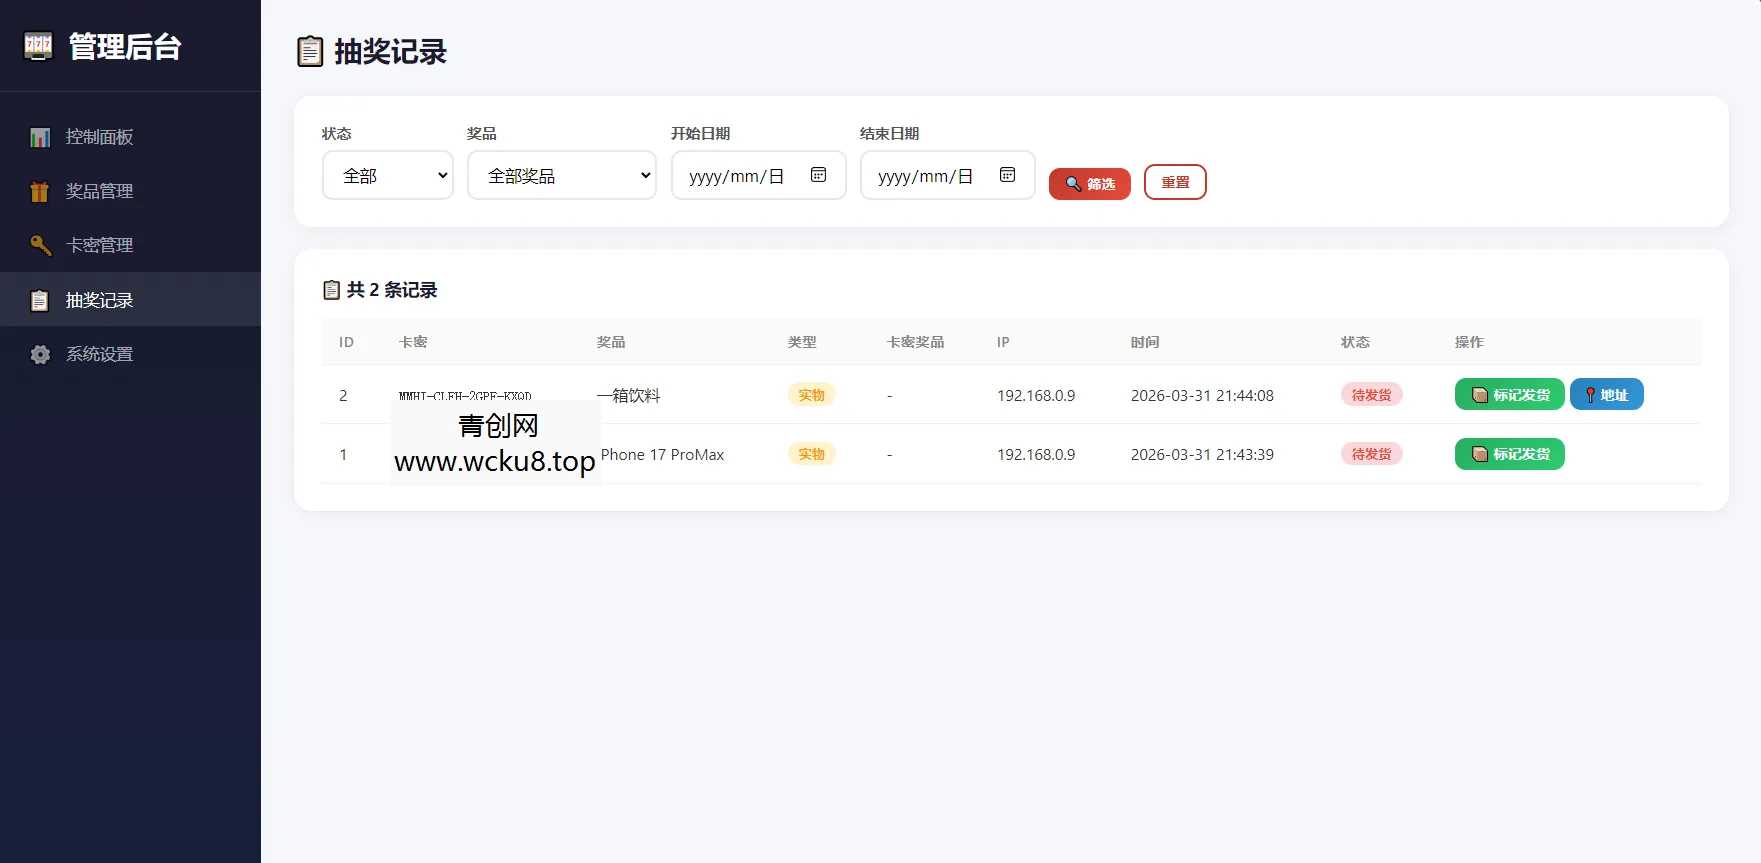
Task: Click the 共 2 条记录 count text
Action: point(392,290)
